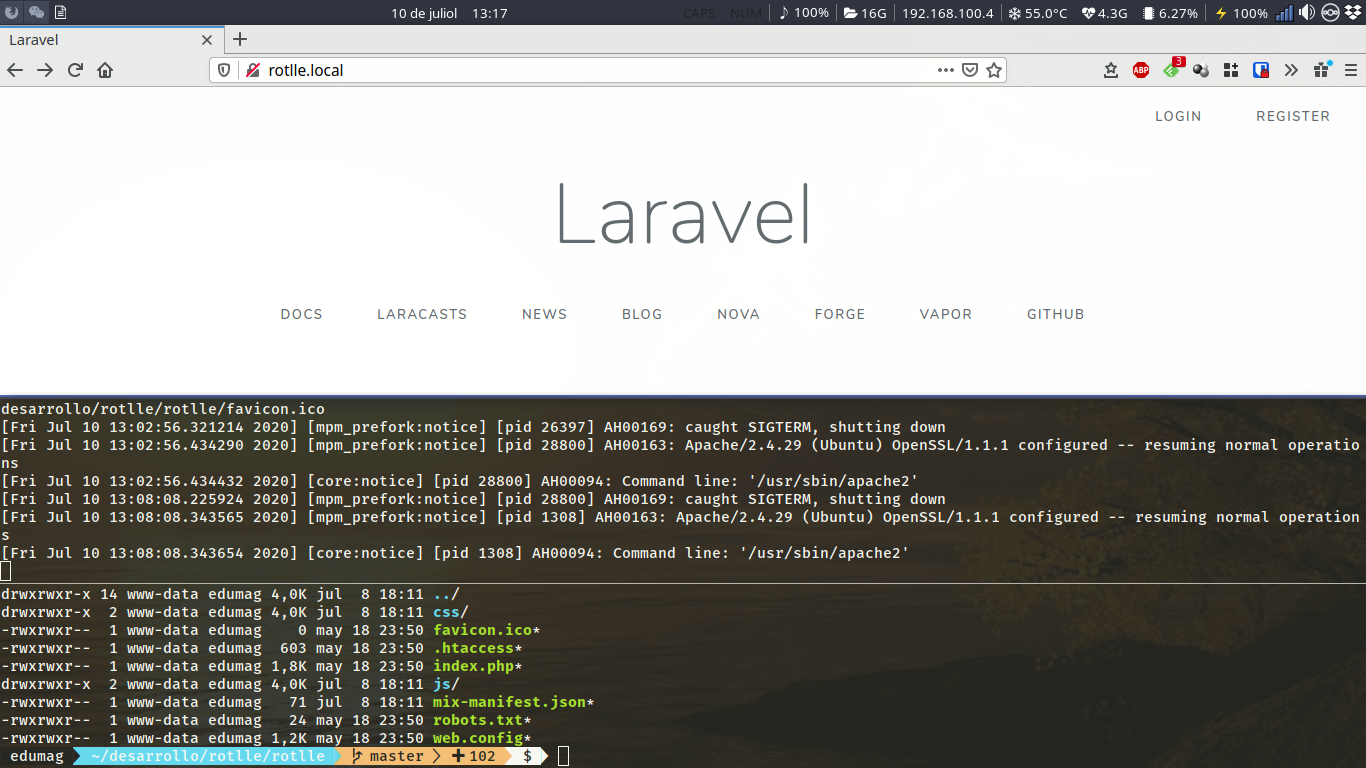Click the 10 de juliol date
The height and width of the screenshot is (768, 1366).
[424, 13]
